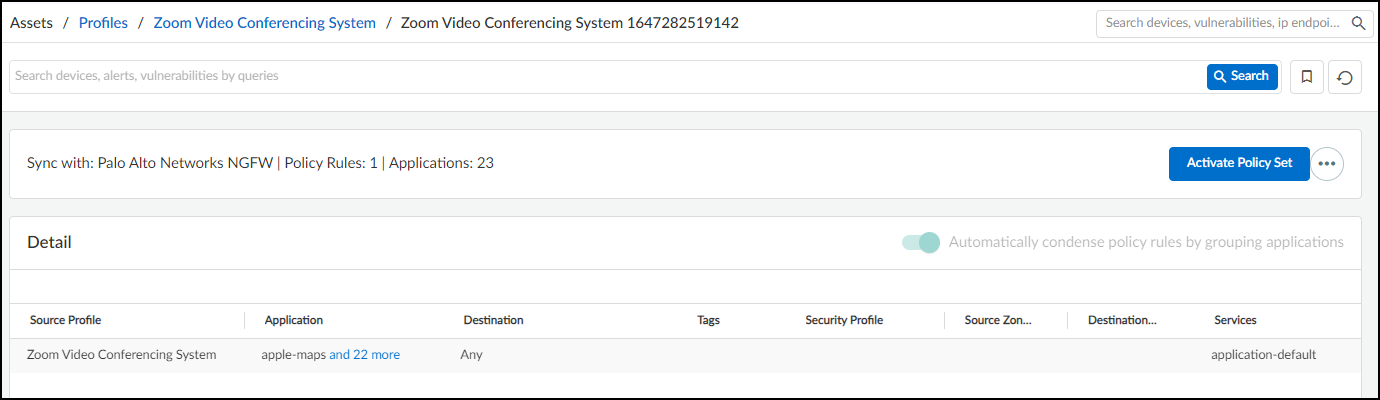
Task: Click the Destination column header
Action: pyautogui.click(x=494, y=320)
